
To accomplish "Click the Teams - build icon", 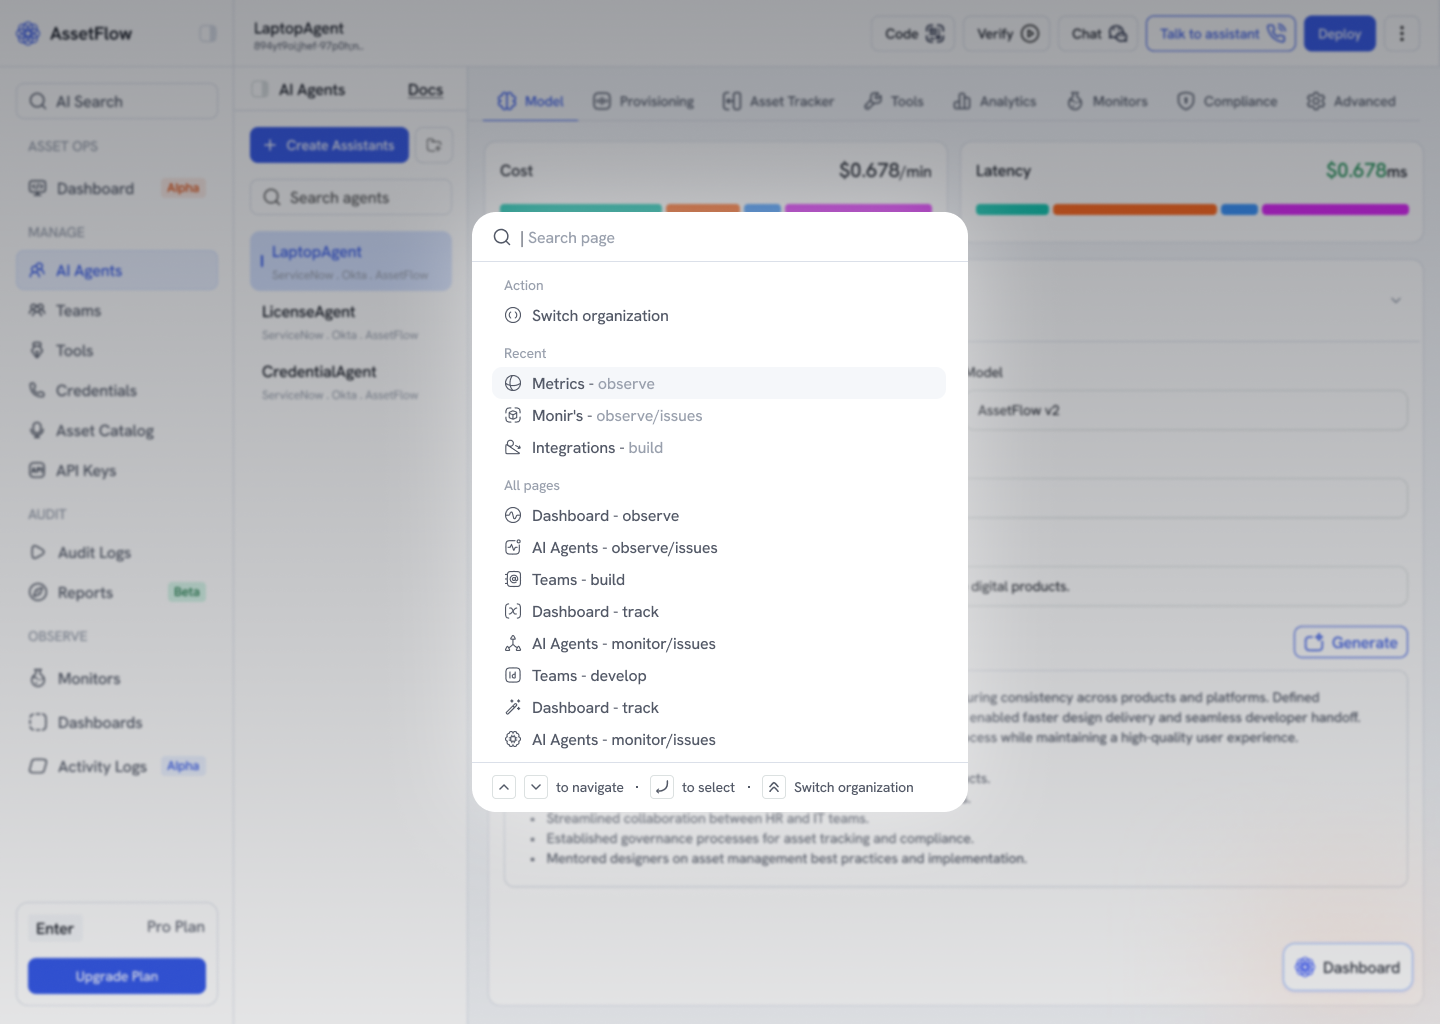I will coord(513,579).
